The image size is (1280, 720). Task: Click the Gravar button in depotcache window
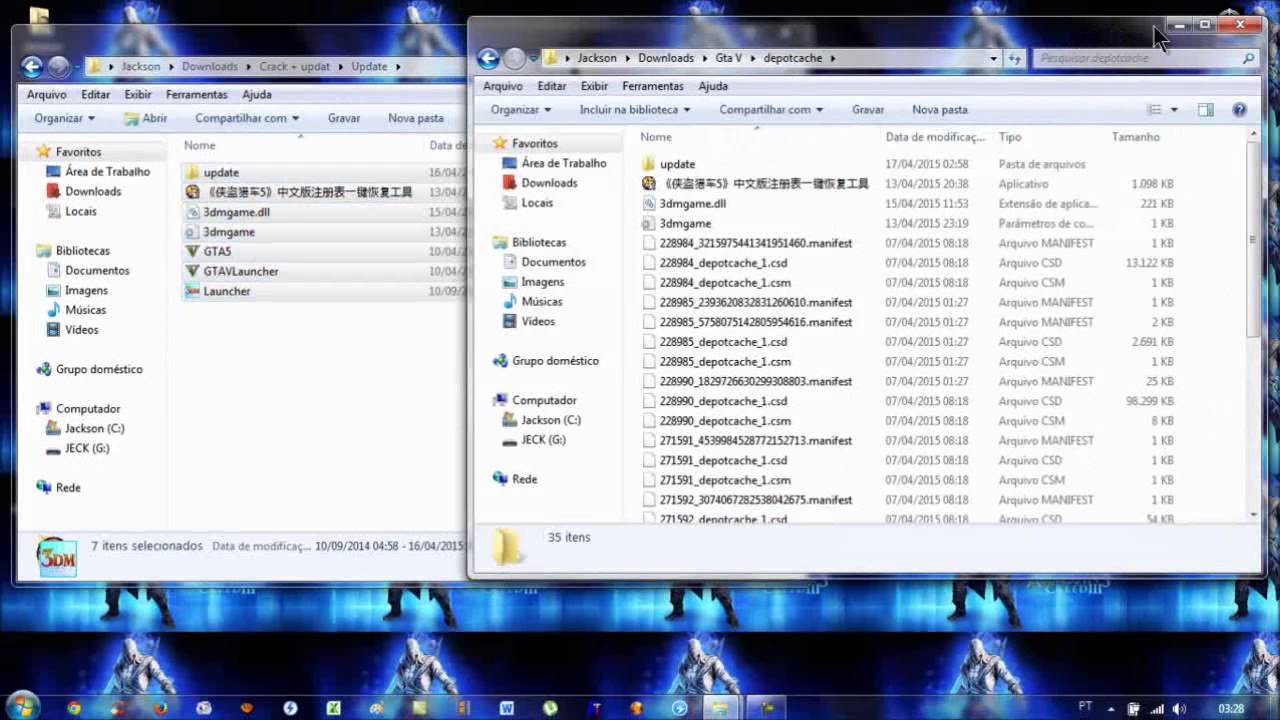click(x=868, y=110)
